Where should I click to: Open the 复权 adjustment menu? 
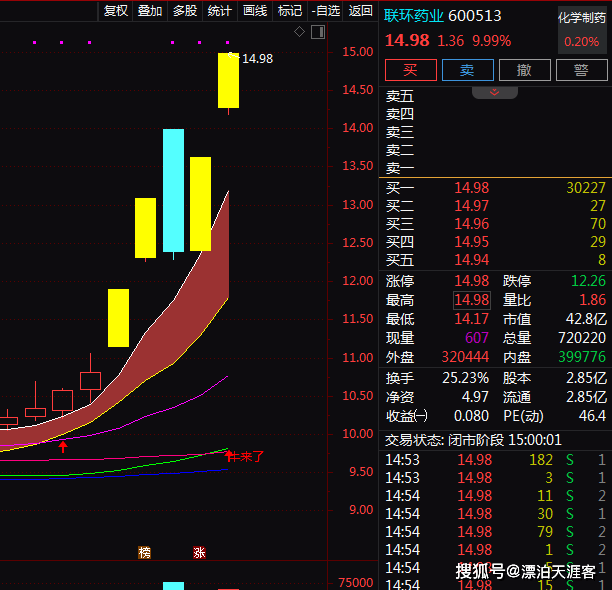point(116,11)
